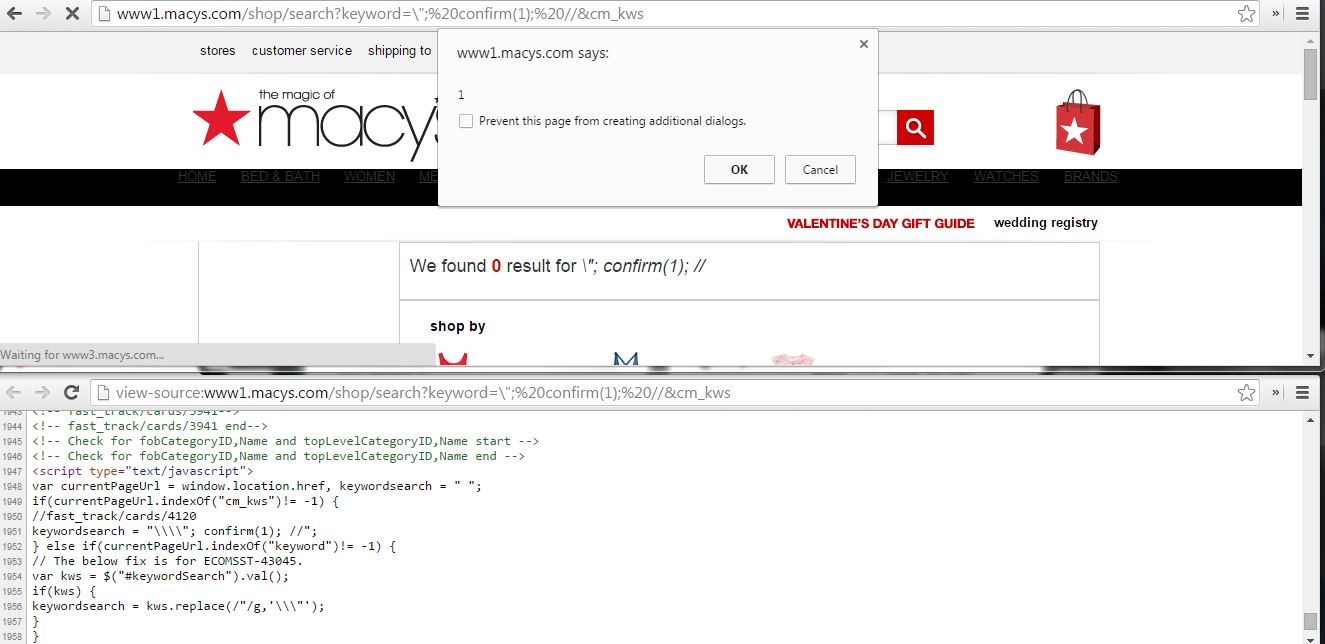
Task: Go back in the view-source browser
Action: [15, 392]
